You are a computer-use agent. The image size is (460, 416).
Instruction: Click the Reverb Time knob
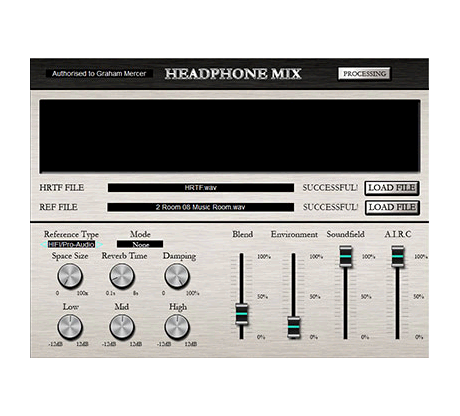pyautogui.click(x=122, y=276)
